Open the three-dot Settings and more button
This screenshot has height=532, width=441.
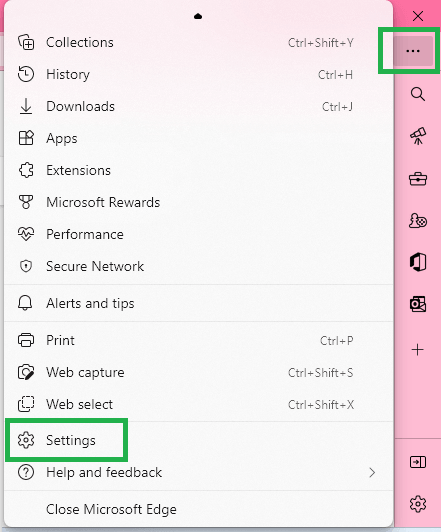[413, 51]
